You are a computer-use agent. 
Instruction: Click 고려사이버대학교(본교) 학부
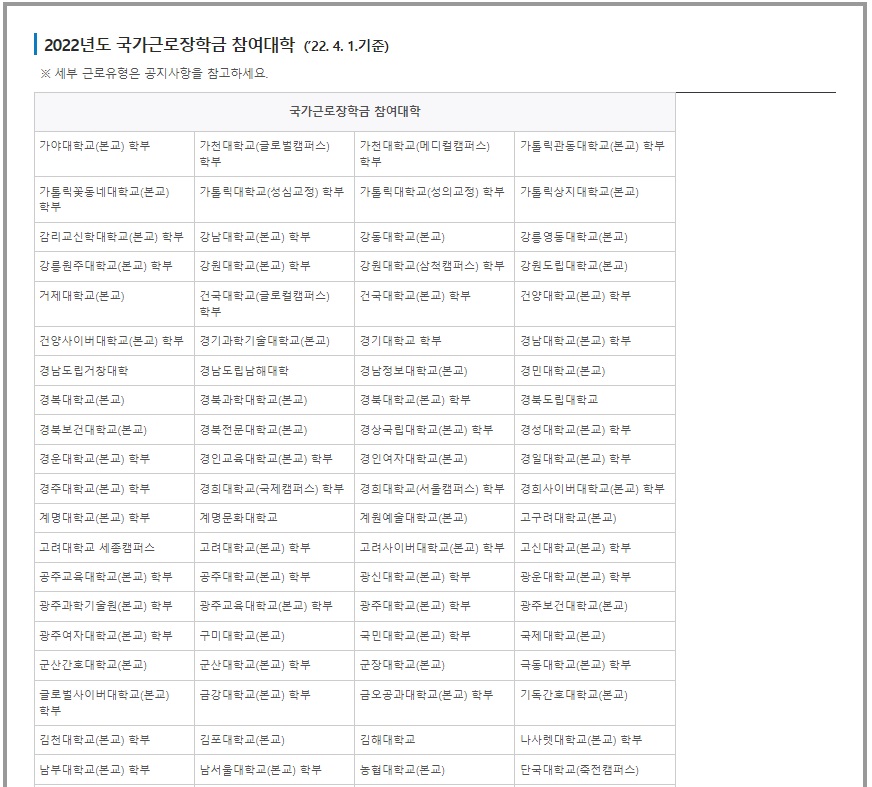[x=432, y=548]
